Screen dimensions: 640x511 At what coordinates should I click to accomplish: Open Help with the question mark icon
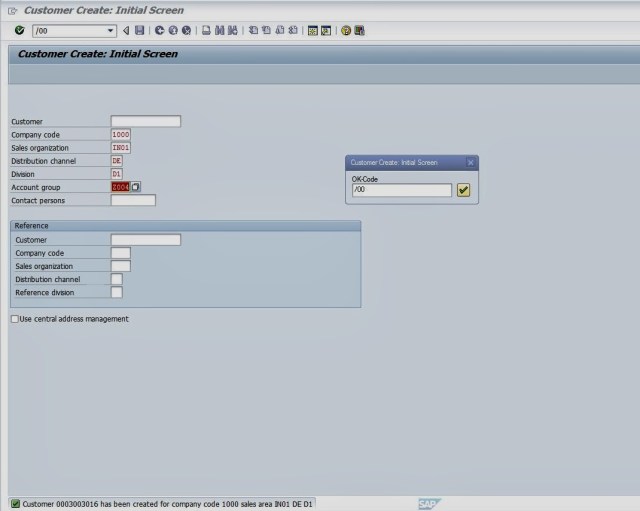[x=346, y=31]
